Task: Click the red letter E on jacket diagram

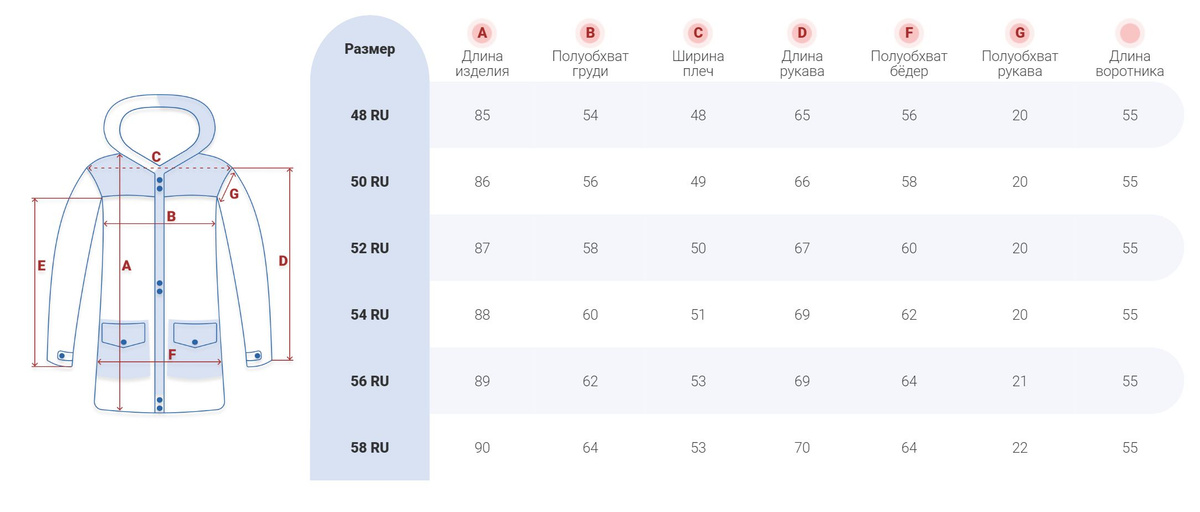Action: [42, 266]
